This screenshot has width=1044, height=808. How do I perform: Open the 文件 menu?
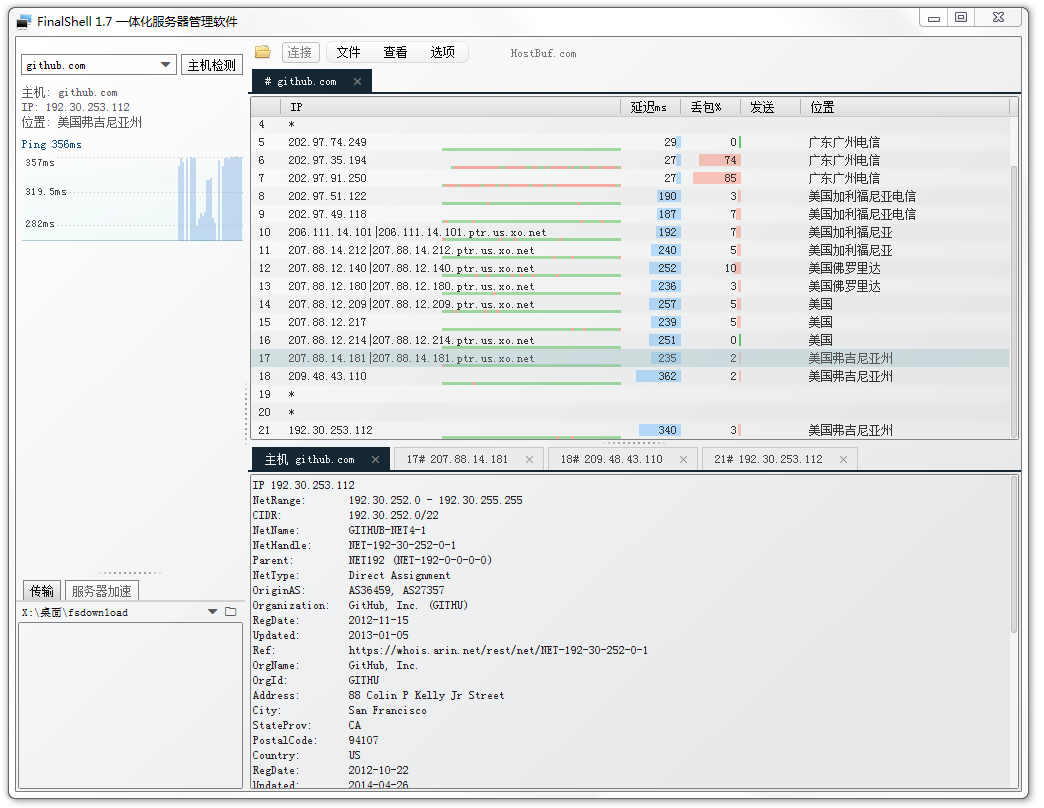(x=348, y=52)
